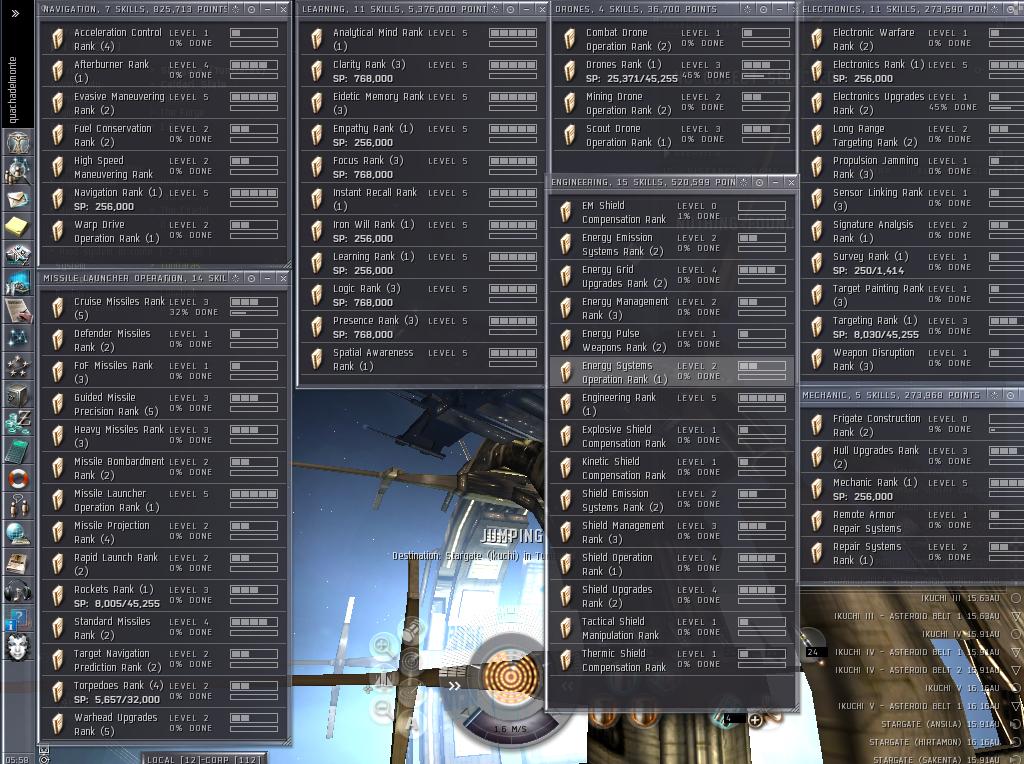Select the Energy Systems Operation skill row
This screenshot has height=764, width=1024.
click(x=672, y=372)
